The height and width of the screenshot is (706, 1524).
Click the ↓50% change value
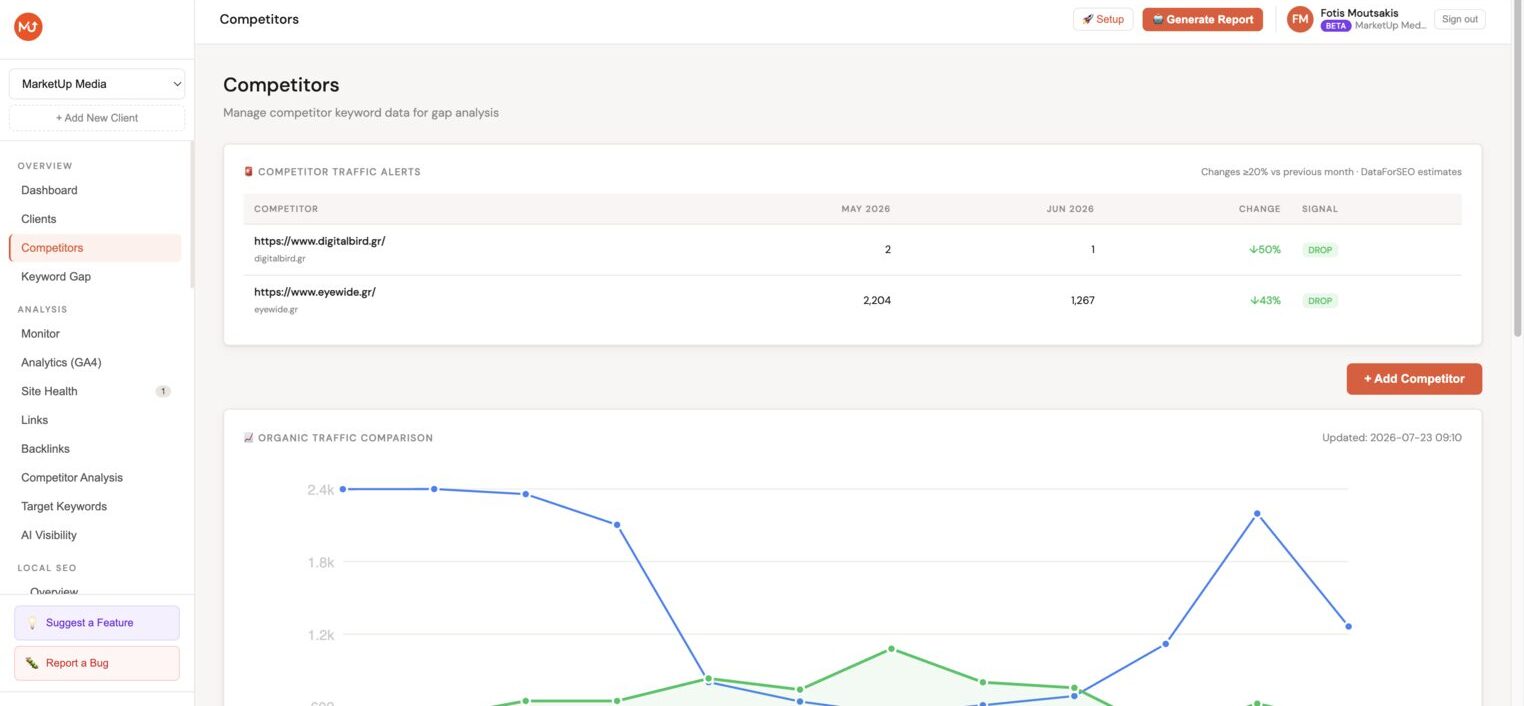(1265, 250)
